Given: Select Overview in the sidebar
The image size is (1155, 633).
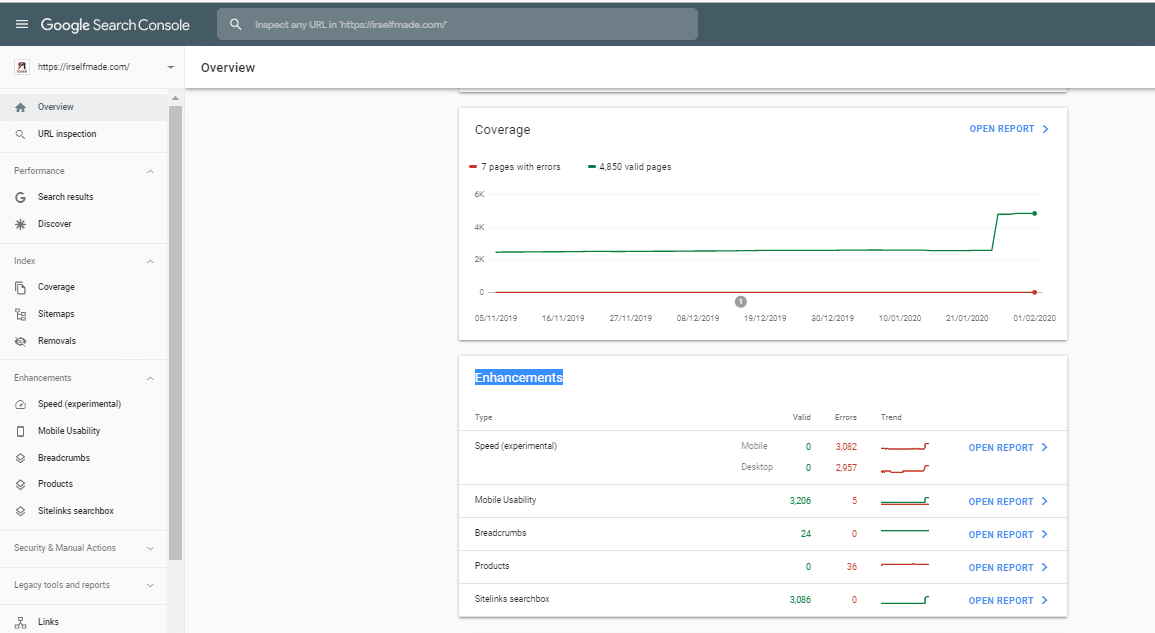Looking at the screenshot, I should (x=84, y=107).
